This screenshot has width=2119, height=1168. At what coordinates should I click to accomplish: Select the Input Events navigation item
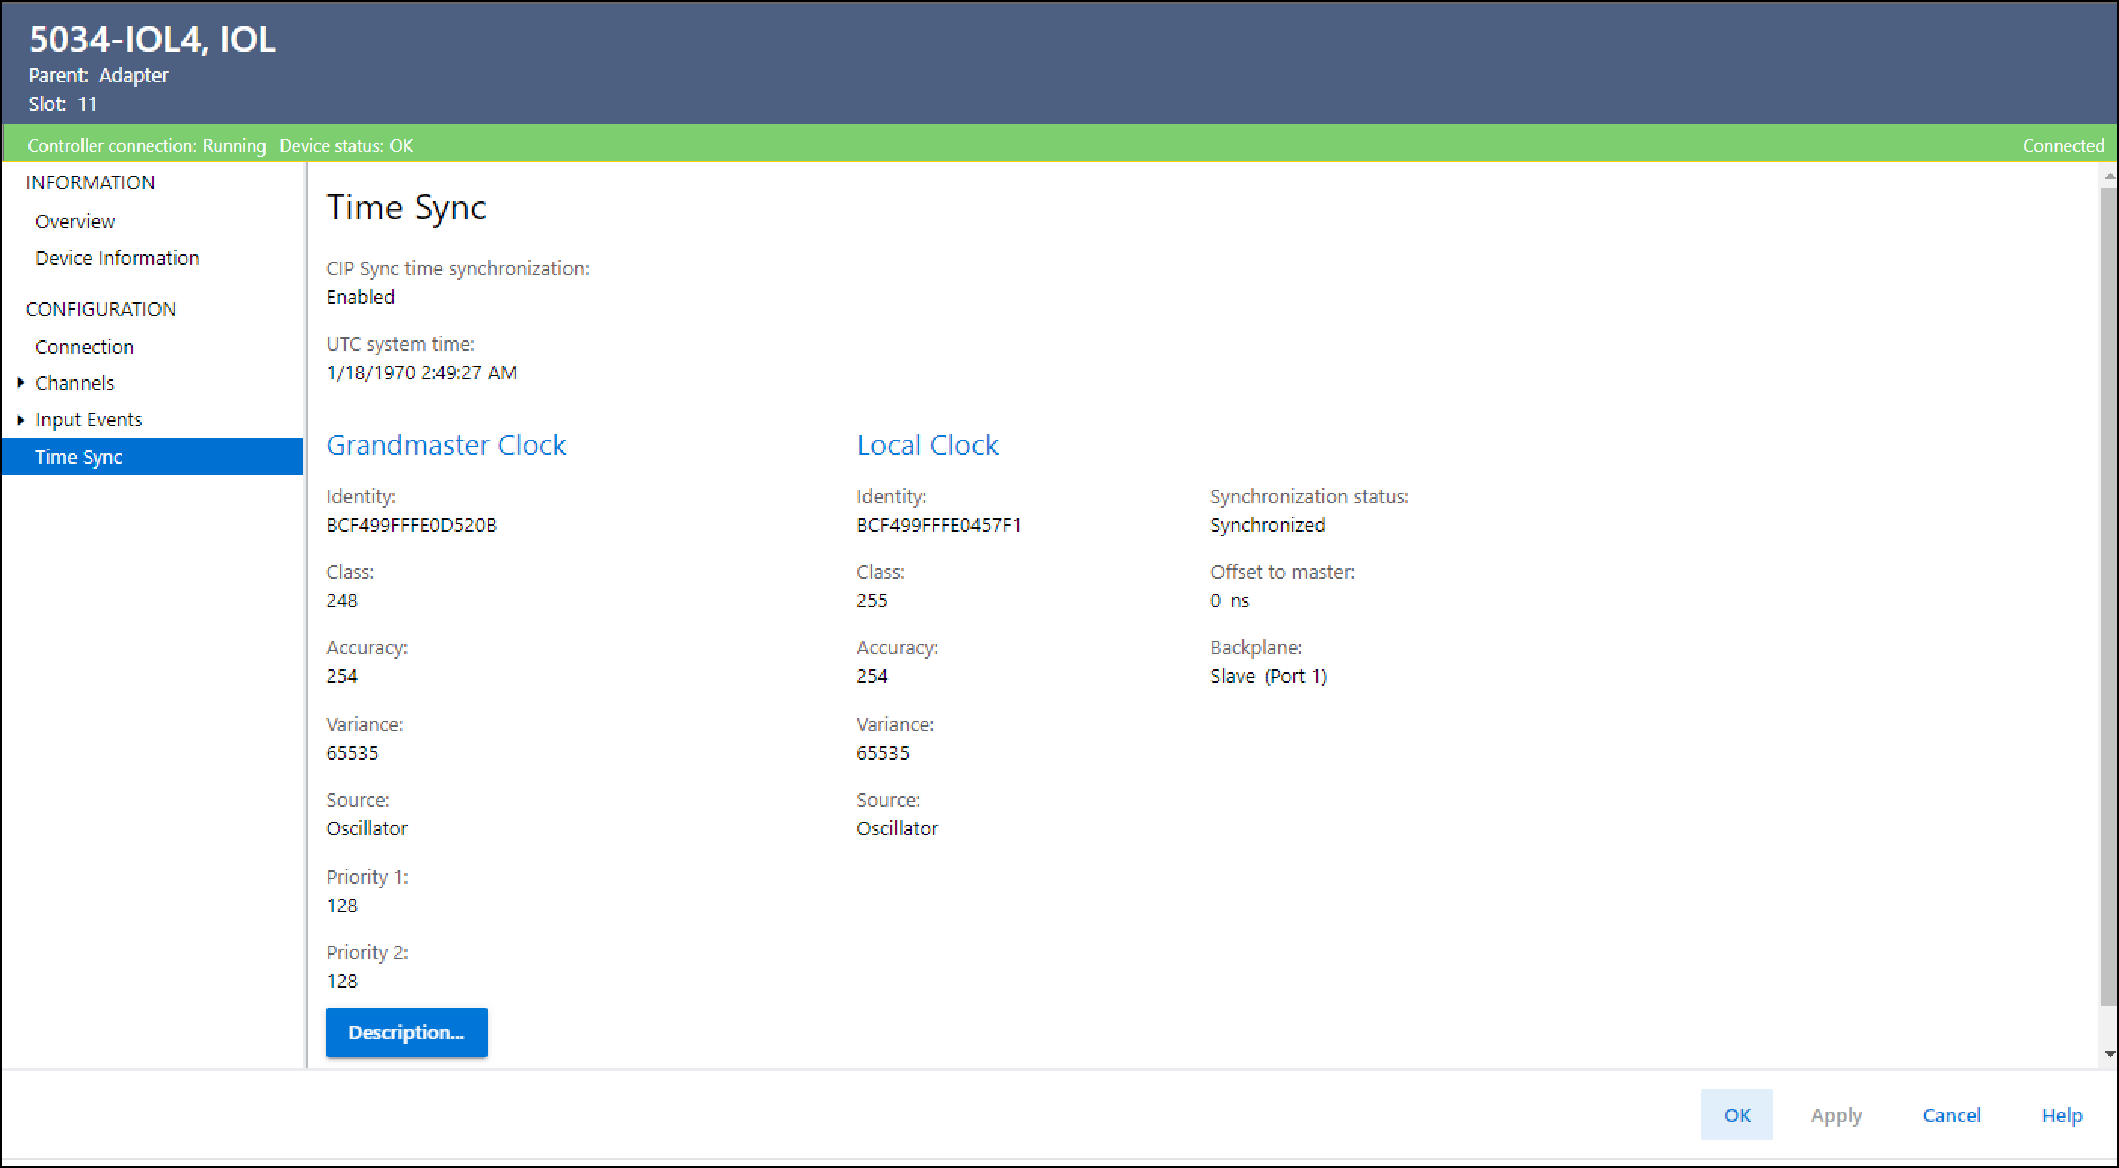click(x=89, y=420)
